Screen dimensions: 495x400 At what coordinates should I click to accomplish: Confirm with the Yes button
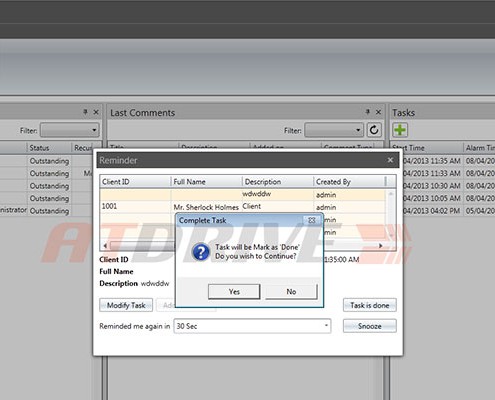234,292
